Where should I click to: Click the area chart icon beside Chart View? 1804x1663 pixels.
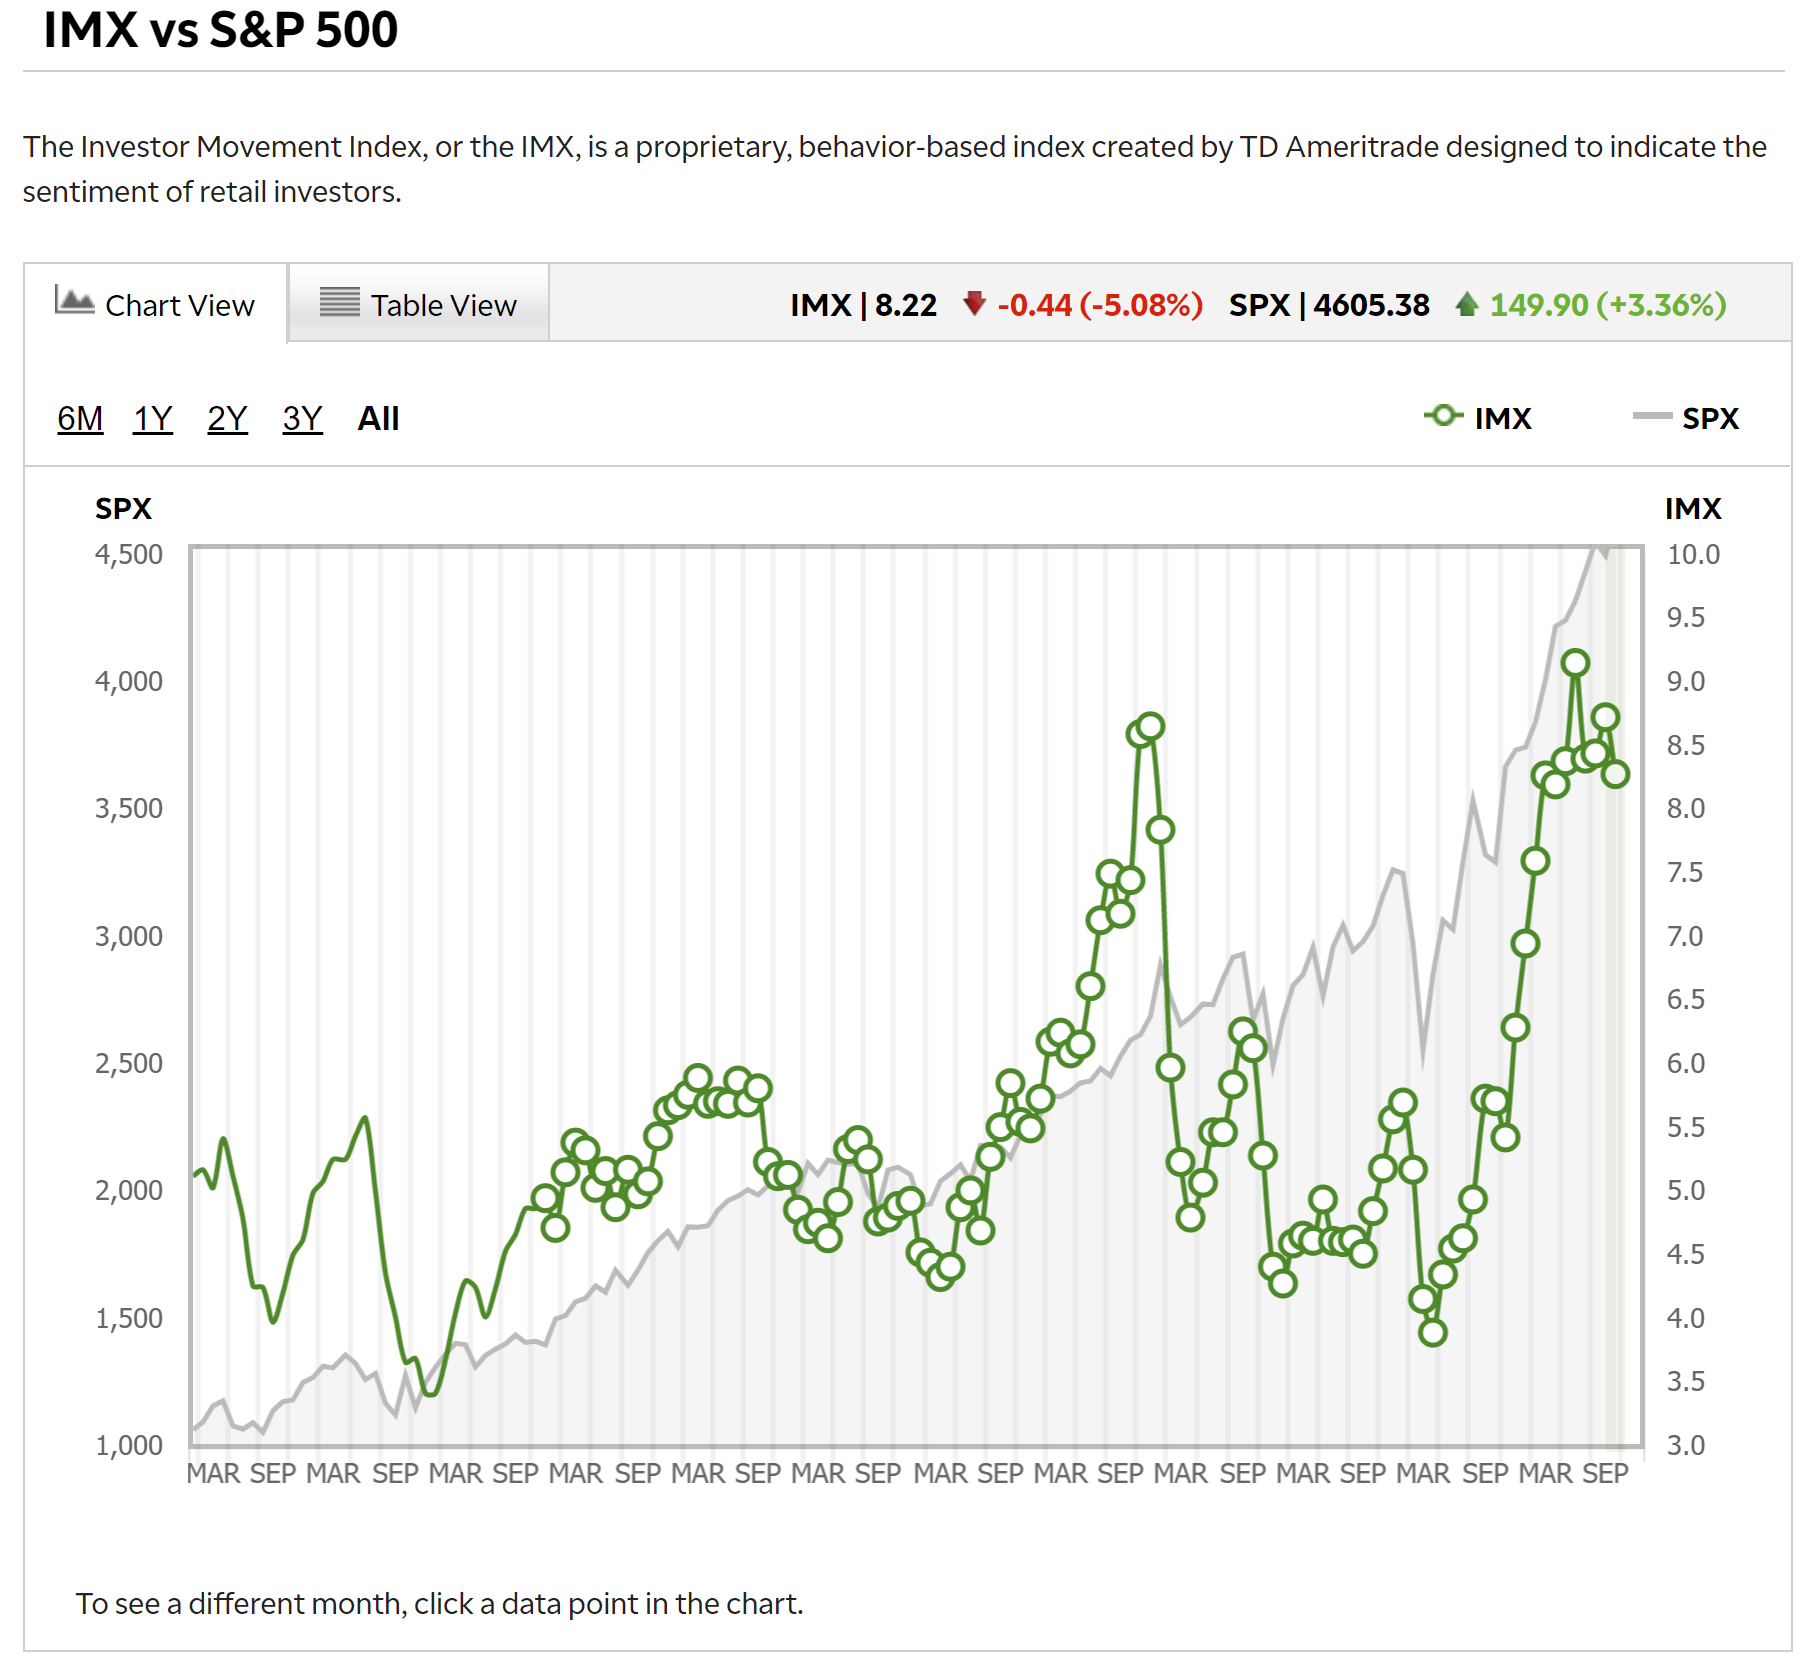pyautogui.click(x=74, y=300)
